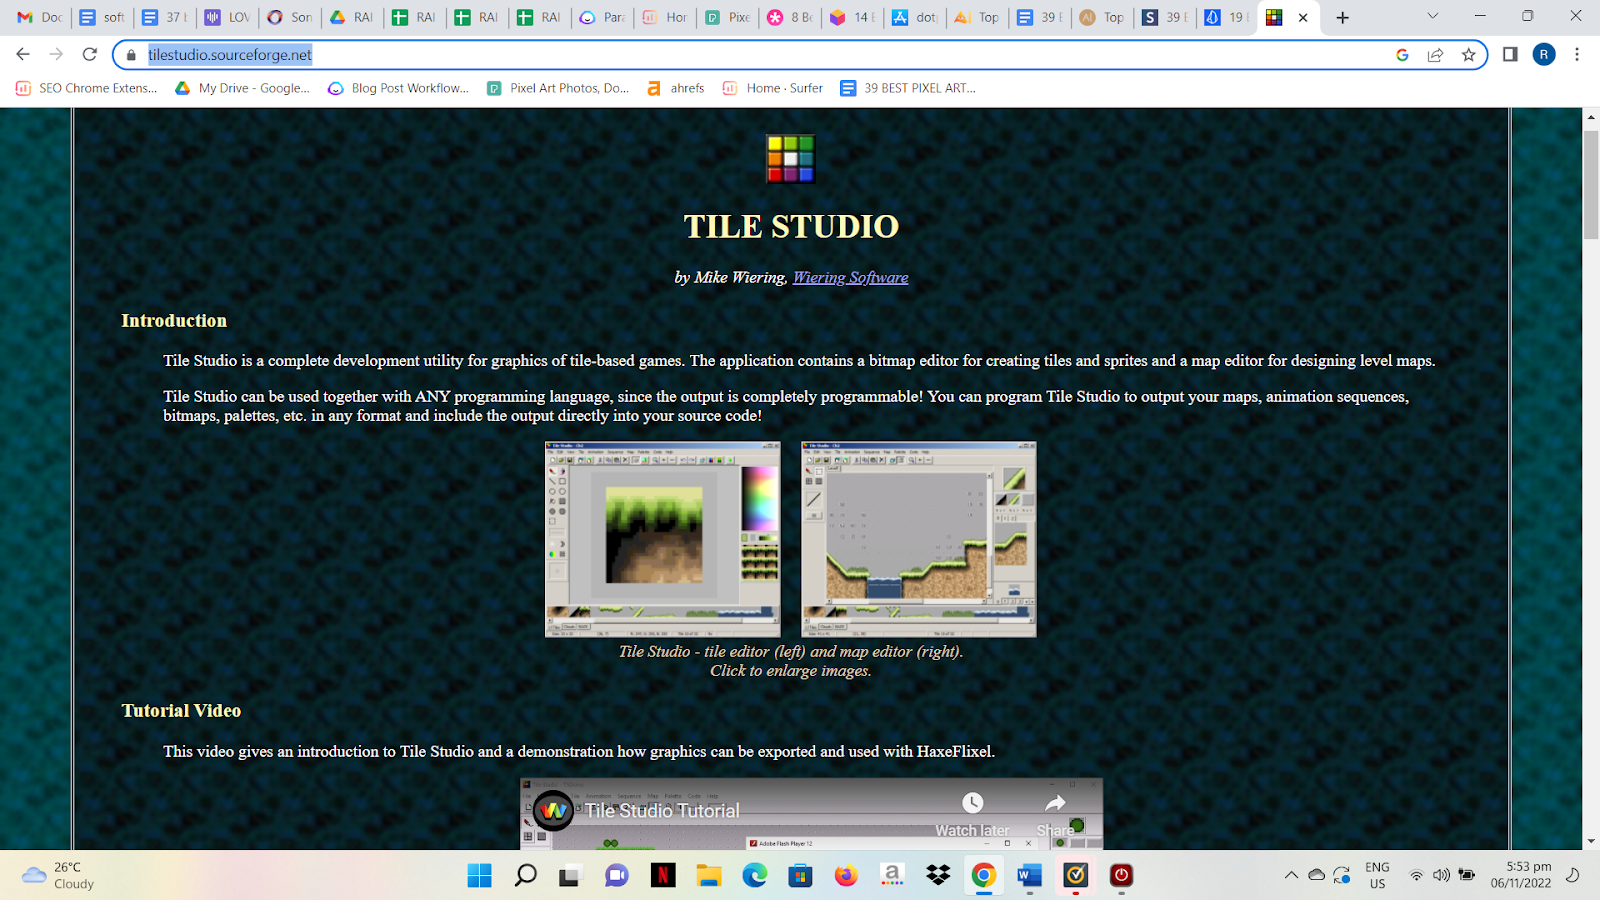Enlarge the tile editor screenshot

[663, 539]
